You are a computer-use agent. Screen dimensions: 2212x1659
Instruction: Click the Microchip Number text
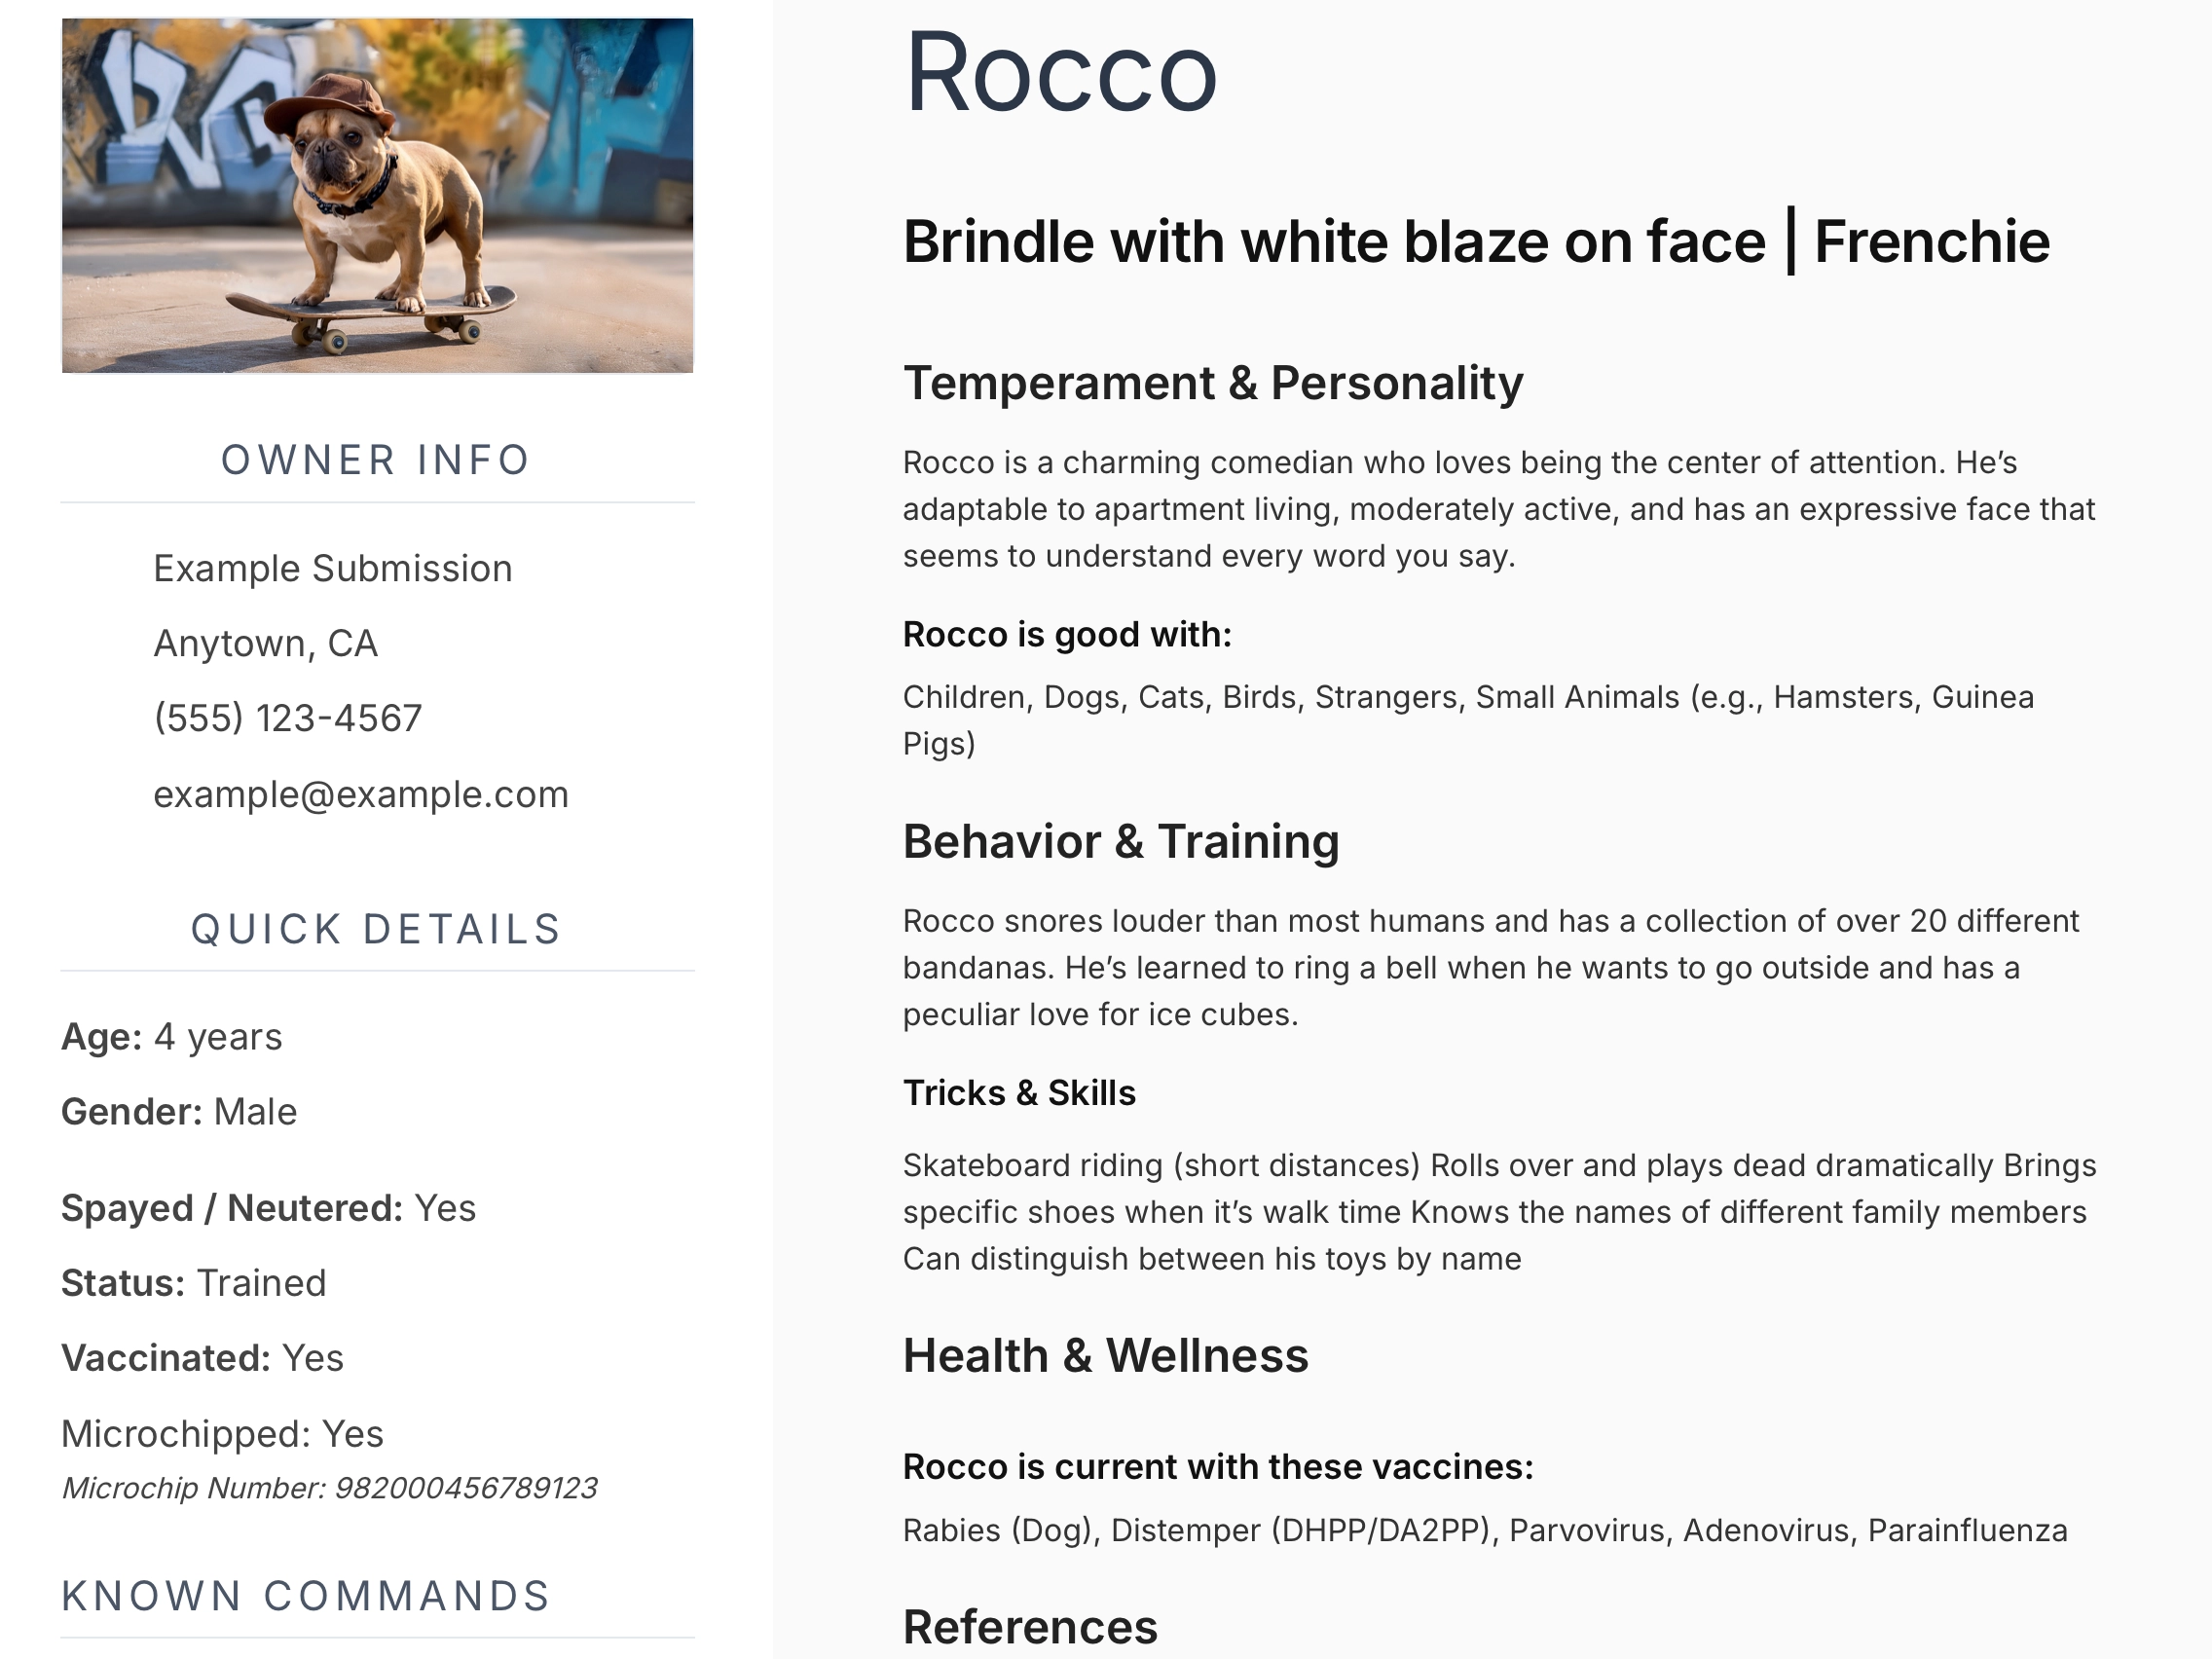click(x=329, y=1488)
